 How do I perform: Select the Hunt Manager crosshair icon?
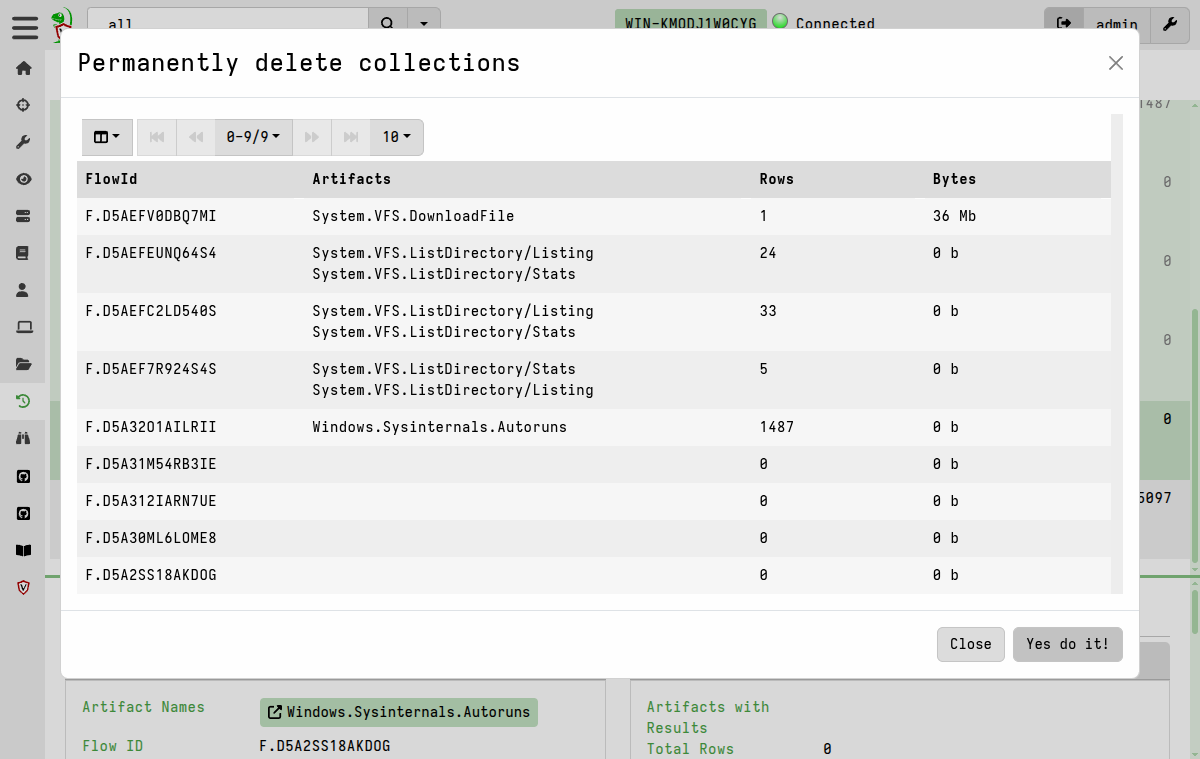(23, 105)
